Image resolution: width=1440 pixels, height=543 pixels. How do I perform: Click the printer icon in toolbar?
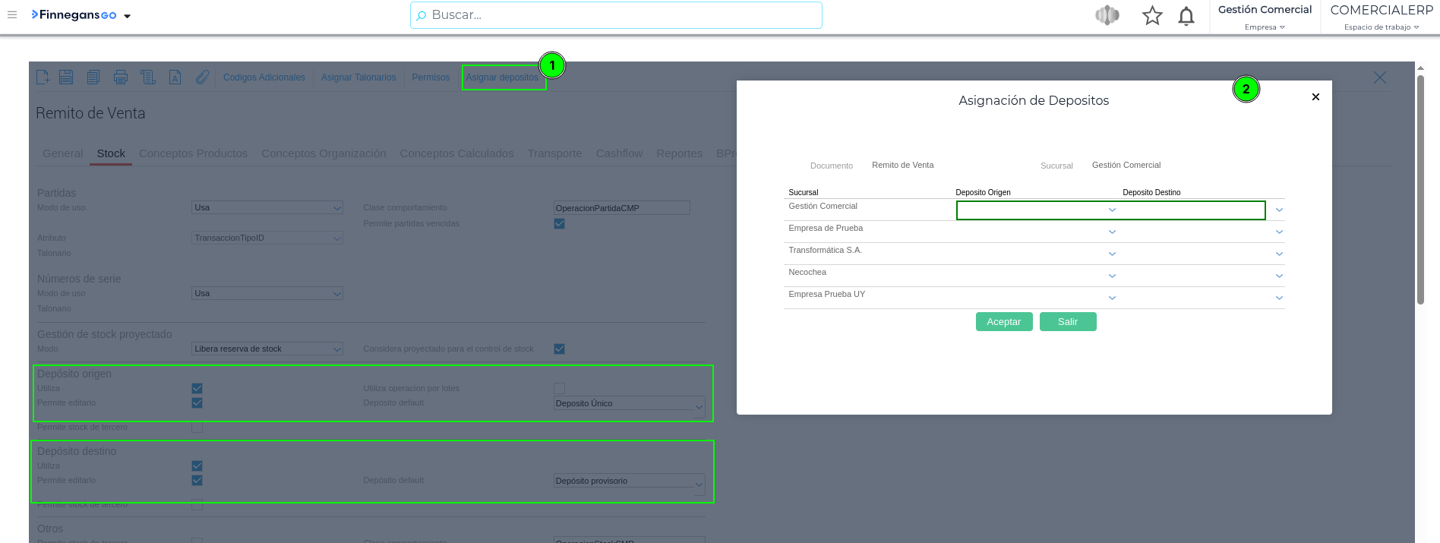coord(120,77)
